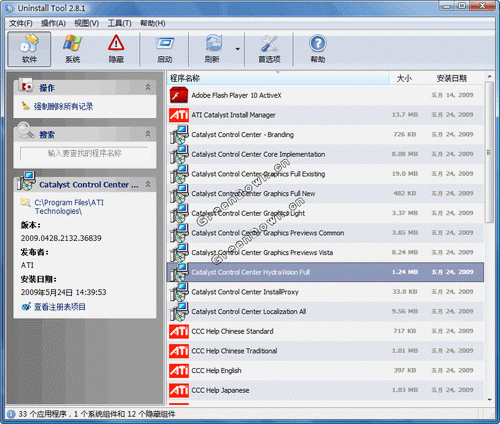The width and height of the screenshot is (500, 424).
Task: Click the broom icon beside 强制删除所有记录
Action: [26, 106]
